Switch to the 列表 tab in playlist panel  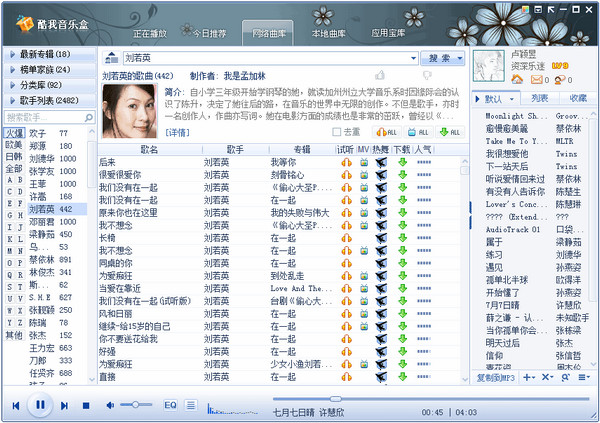[x=540, y=99]
